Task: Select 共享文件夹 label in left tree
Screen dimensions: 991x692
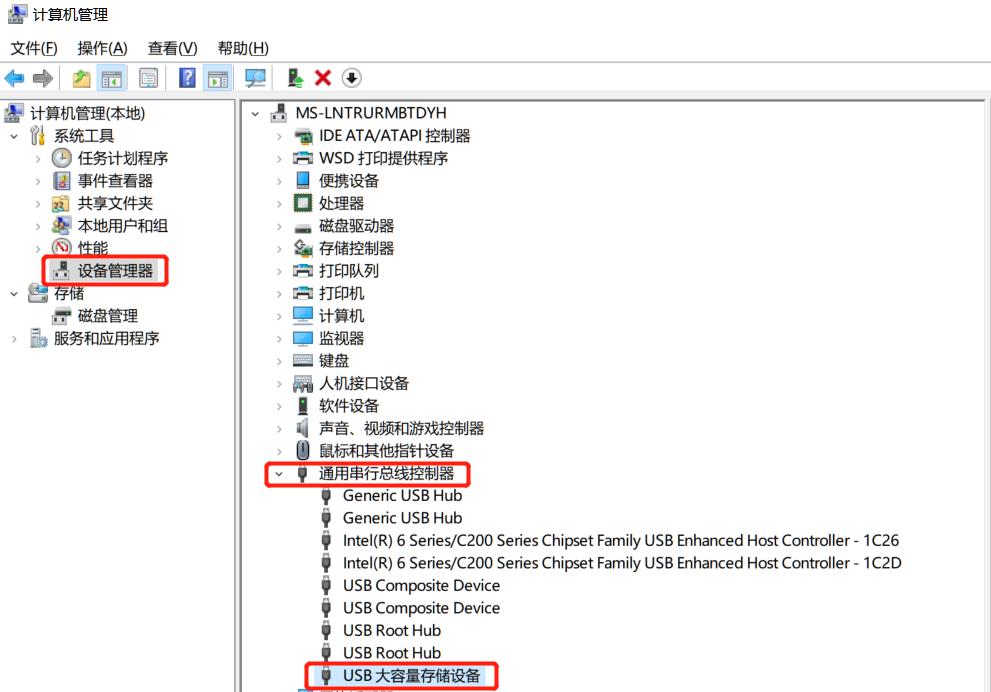Action: click(115, 203)
